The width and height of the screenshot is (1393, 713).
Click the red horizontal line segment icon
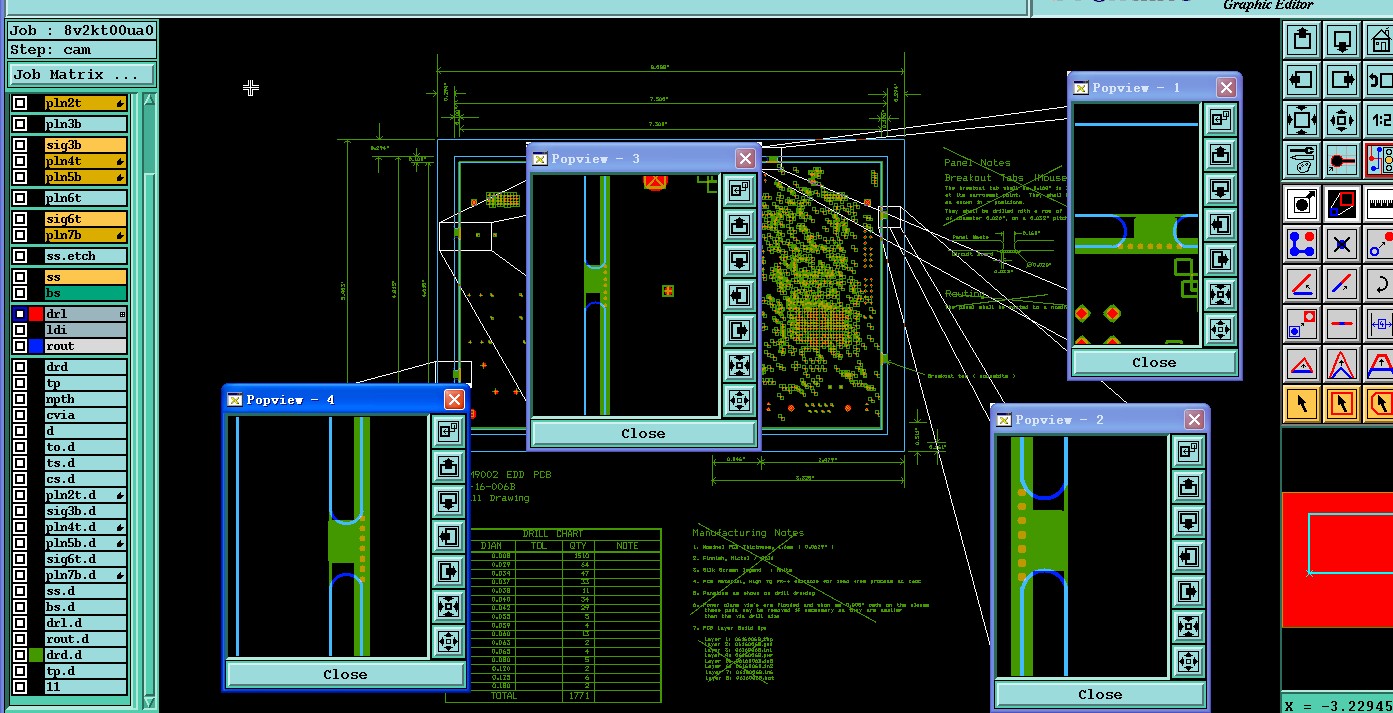point(1342,323)
